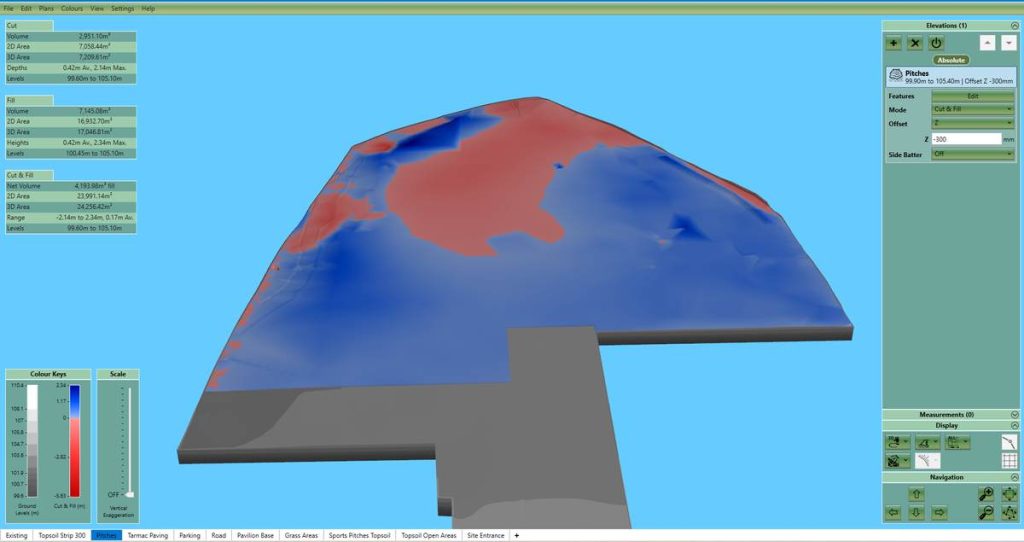This screenshot has height=542, width=1024.
Task: Toggle the grid display icon
Action: (1009, 461)
